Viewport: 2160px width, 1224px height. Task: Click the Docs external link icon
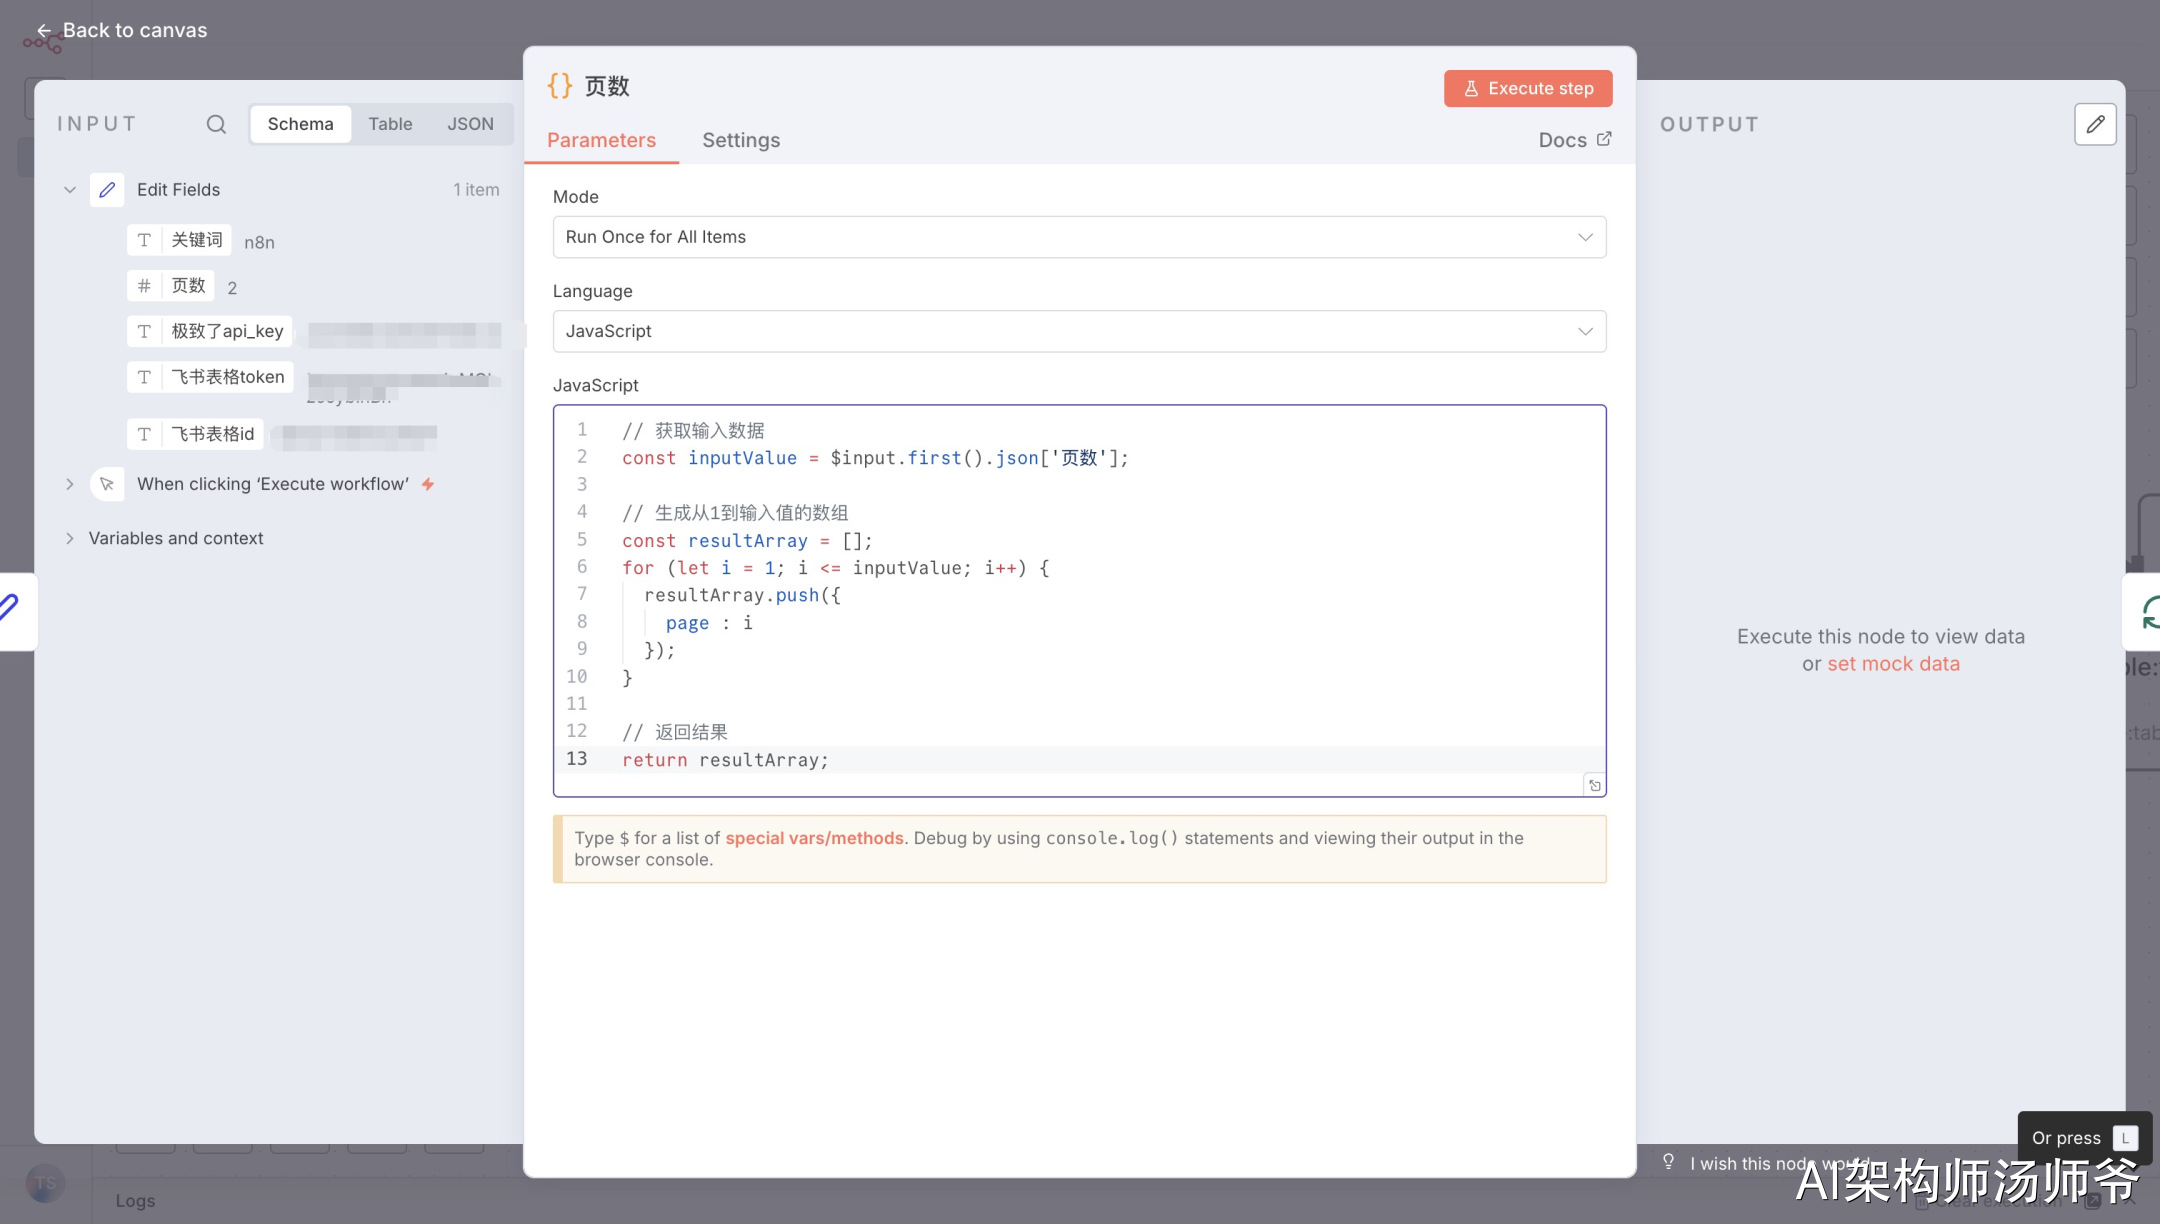click(x=1604, y=139)
